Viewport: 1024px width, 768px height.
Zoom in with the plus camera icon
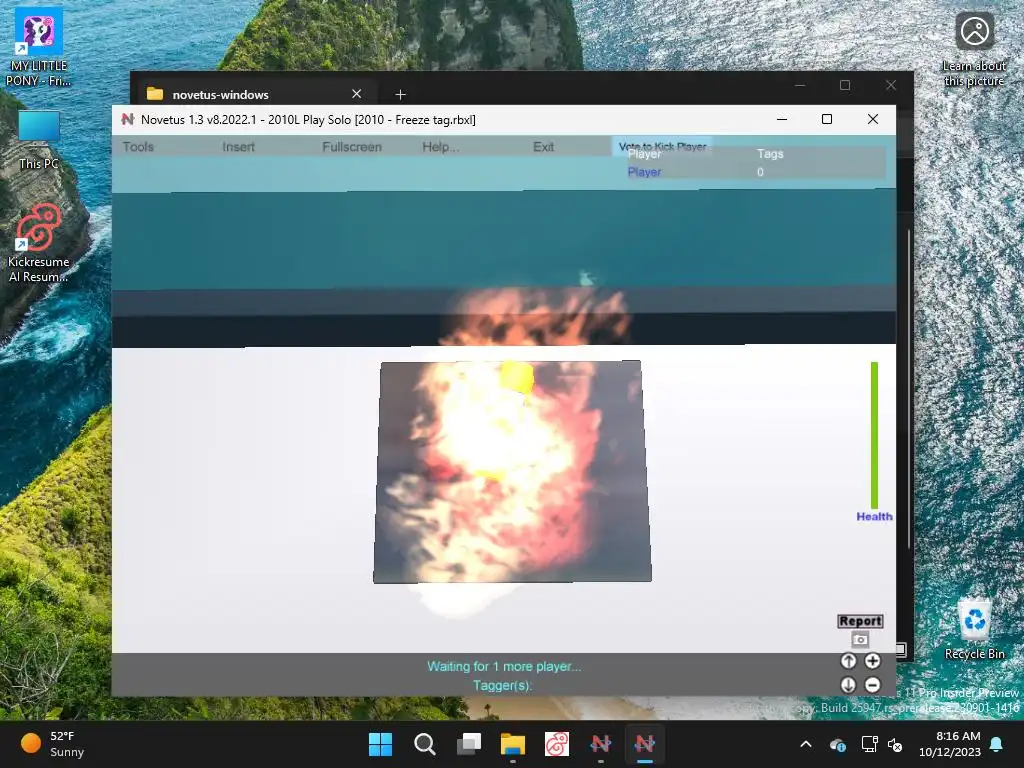[x=872, y=661]
